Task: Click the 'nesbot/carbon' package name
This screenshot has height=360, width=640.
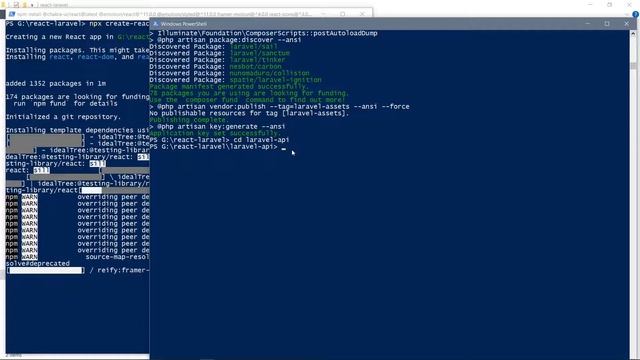Action: [x=256, y=67]
